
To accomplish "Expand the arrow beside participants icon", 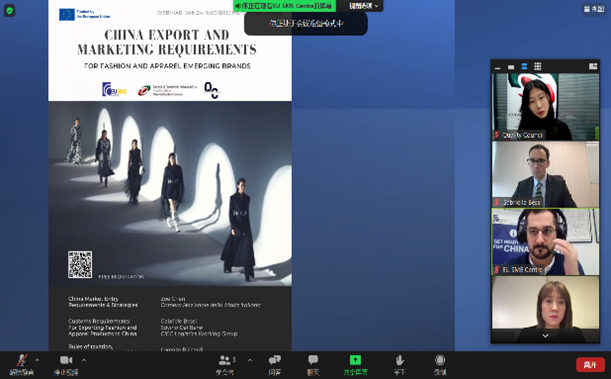I will click(x=250, y=360).
